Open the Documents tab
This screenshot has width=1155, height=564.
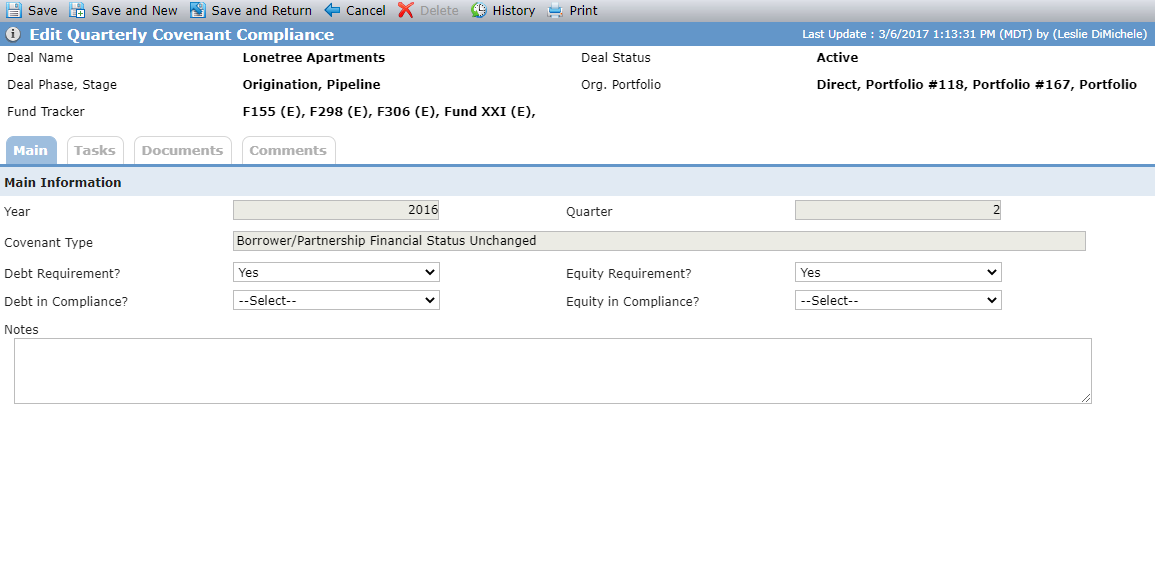183,150
